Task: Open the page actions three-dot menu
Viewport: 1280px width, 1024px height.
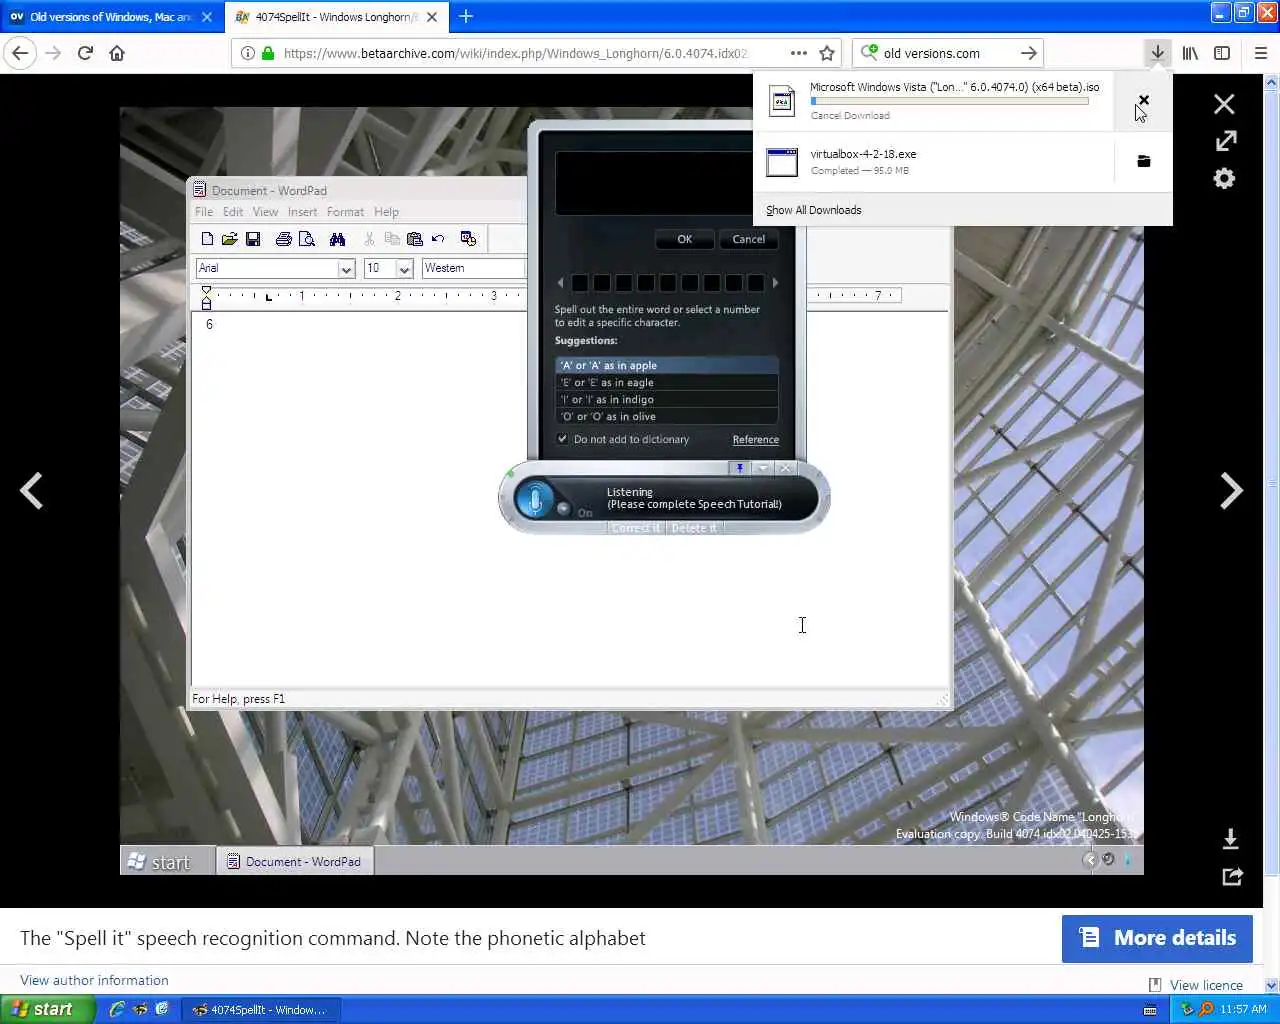Action: [798, 53]
